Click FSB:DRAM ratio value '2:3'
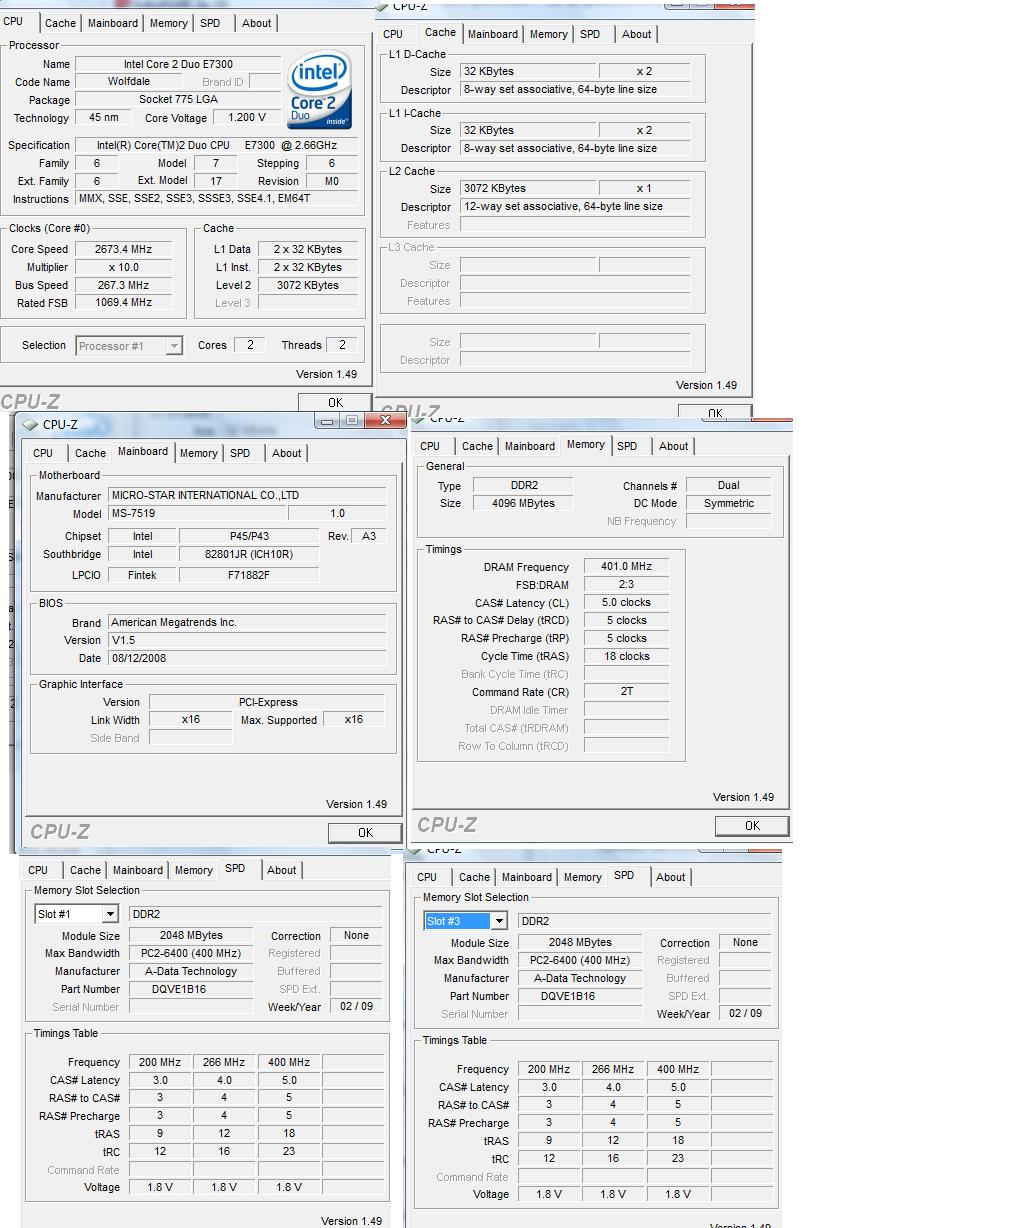This screenshot has height=1228, width=1024. click(626, 585)
